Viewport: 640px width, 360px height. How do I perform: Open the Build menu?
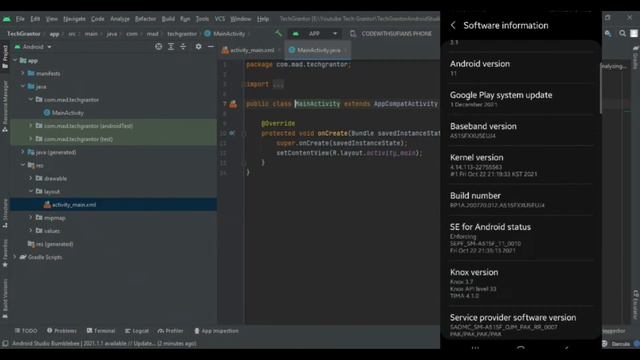point(168,19)
